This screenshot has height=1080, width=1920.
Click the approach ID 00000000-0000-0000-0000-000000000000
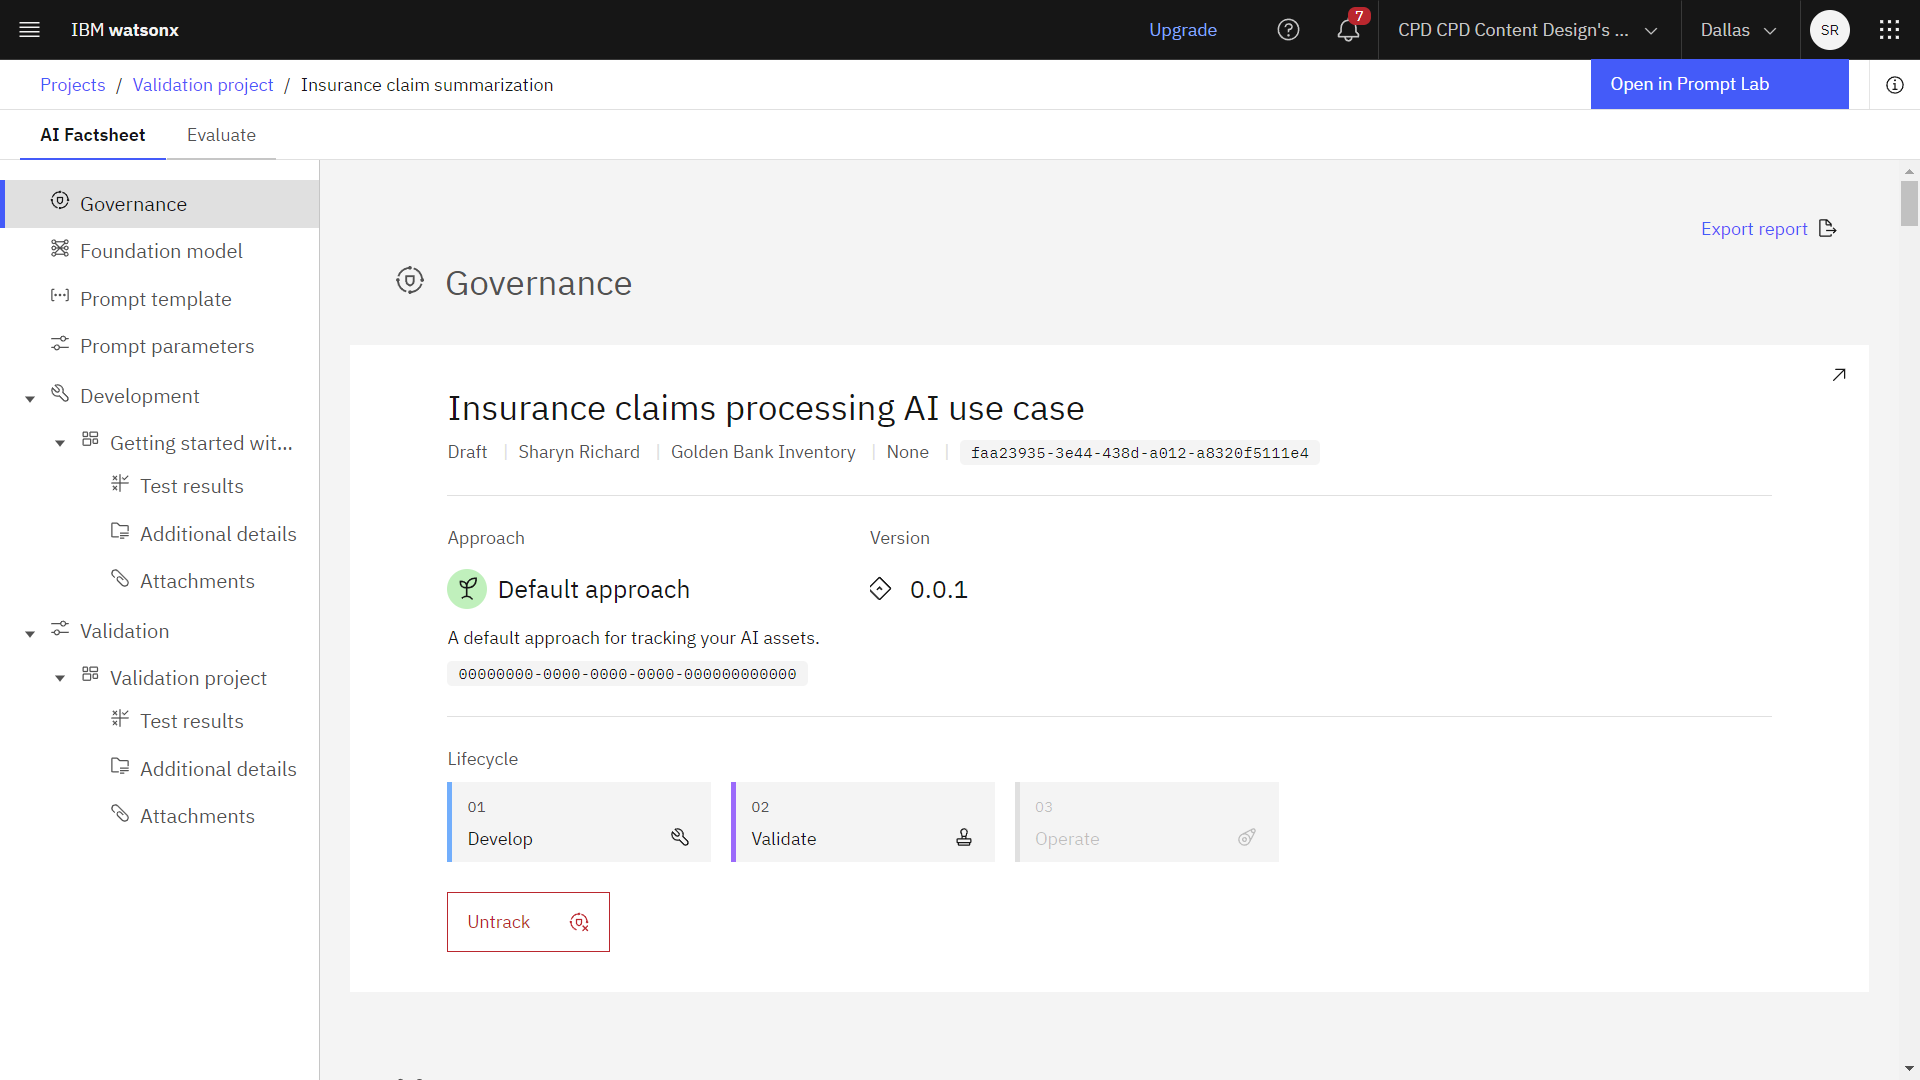(x=627, y=674)
